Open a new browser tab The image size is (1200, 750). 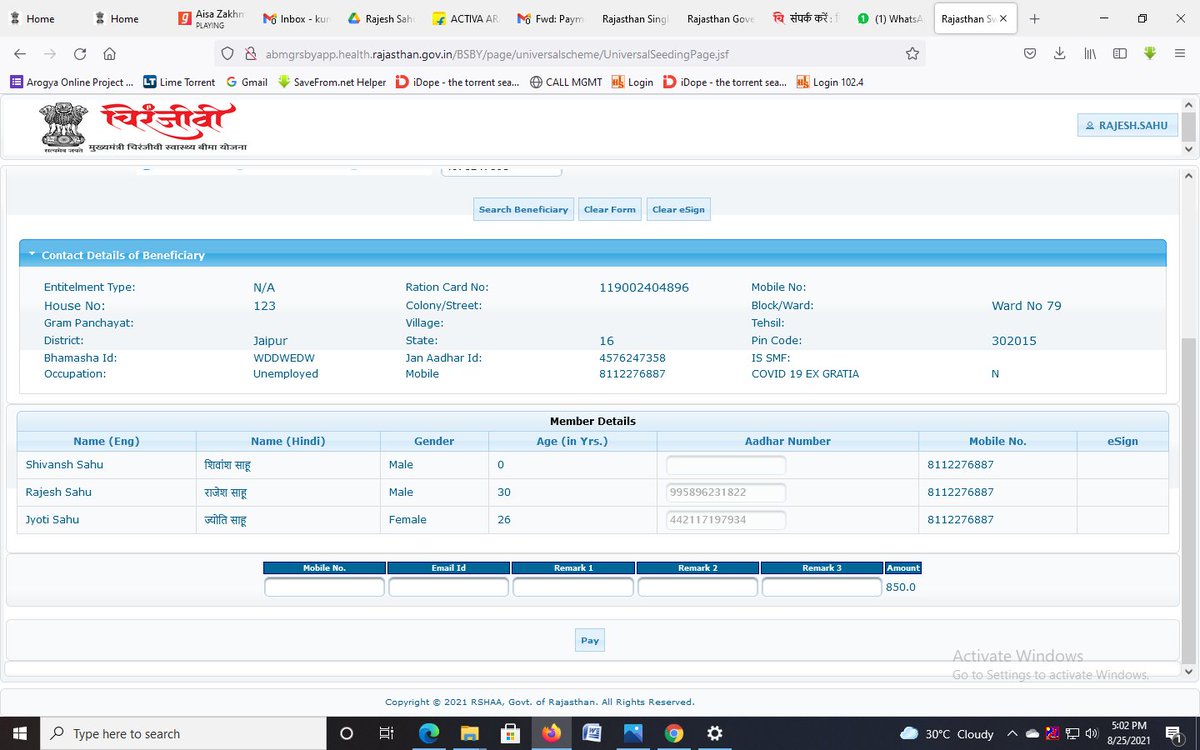pos(1034,18)
